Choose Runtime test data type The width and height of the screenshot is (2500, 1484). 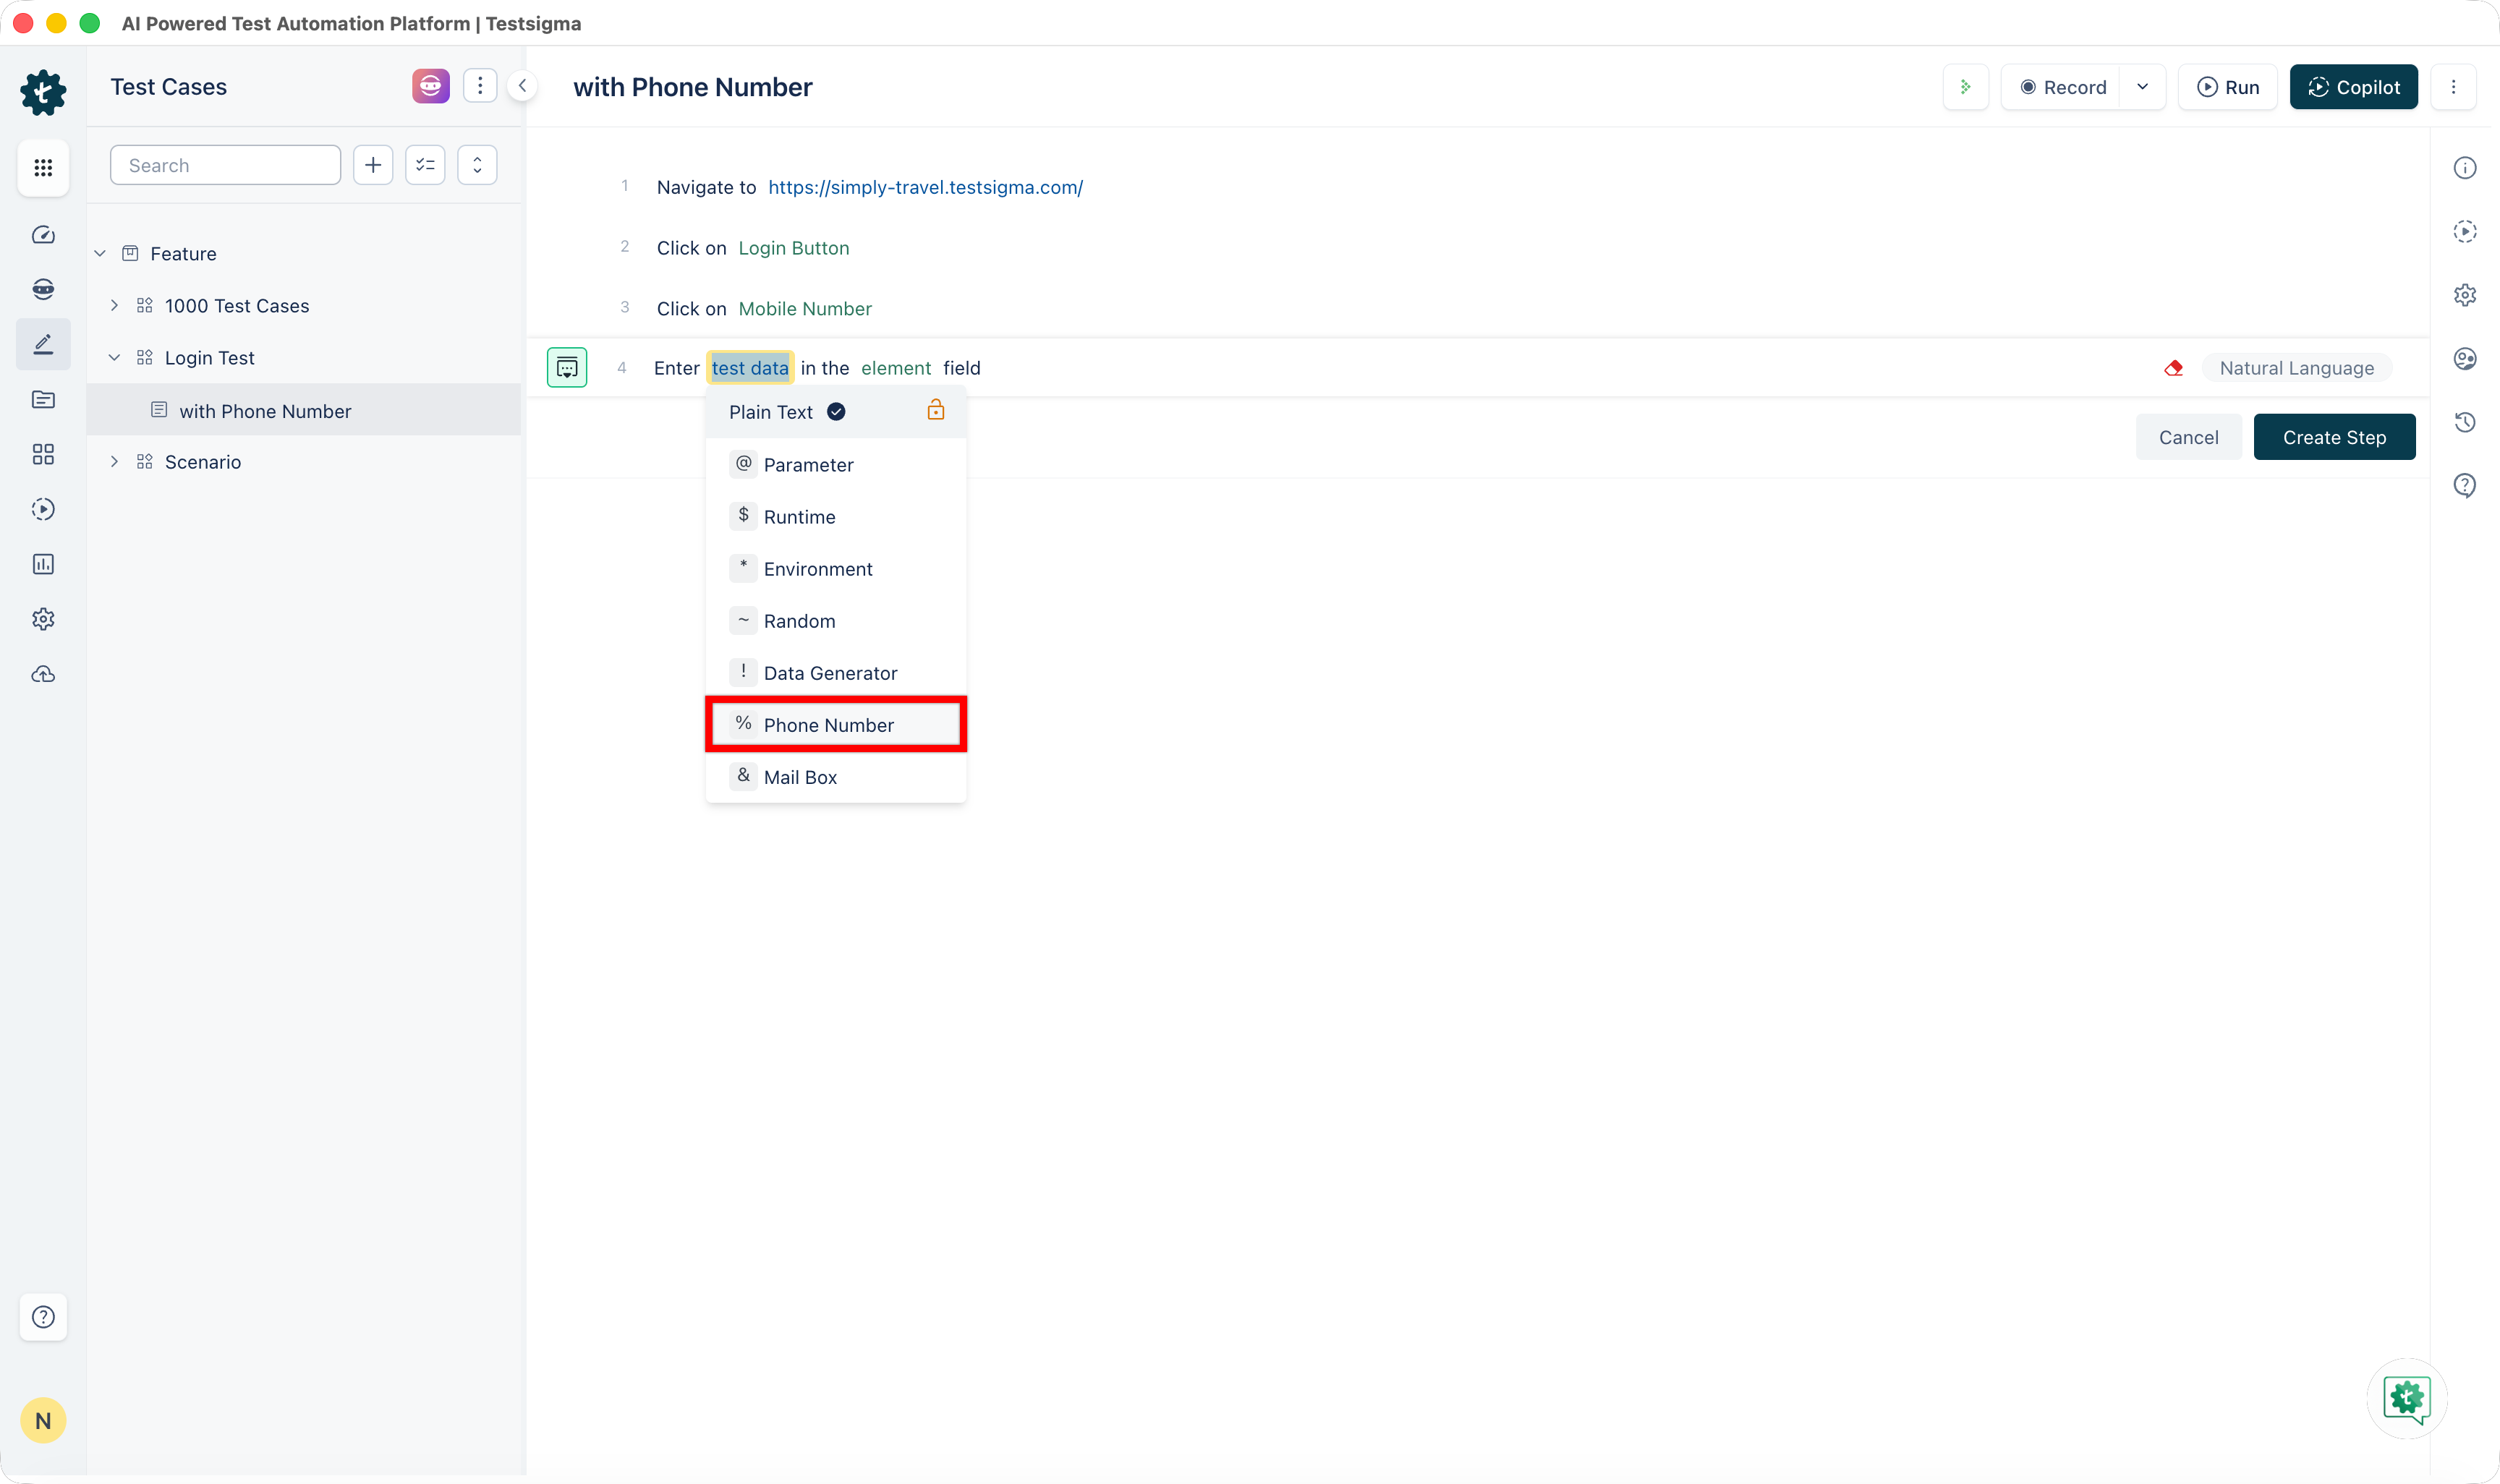point(836,517)
